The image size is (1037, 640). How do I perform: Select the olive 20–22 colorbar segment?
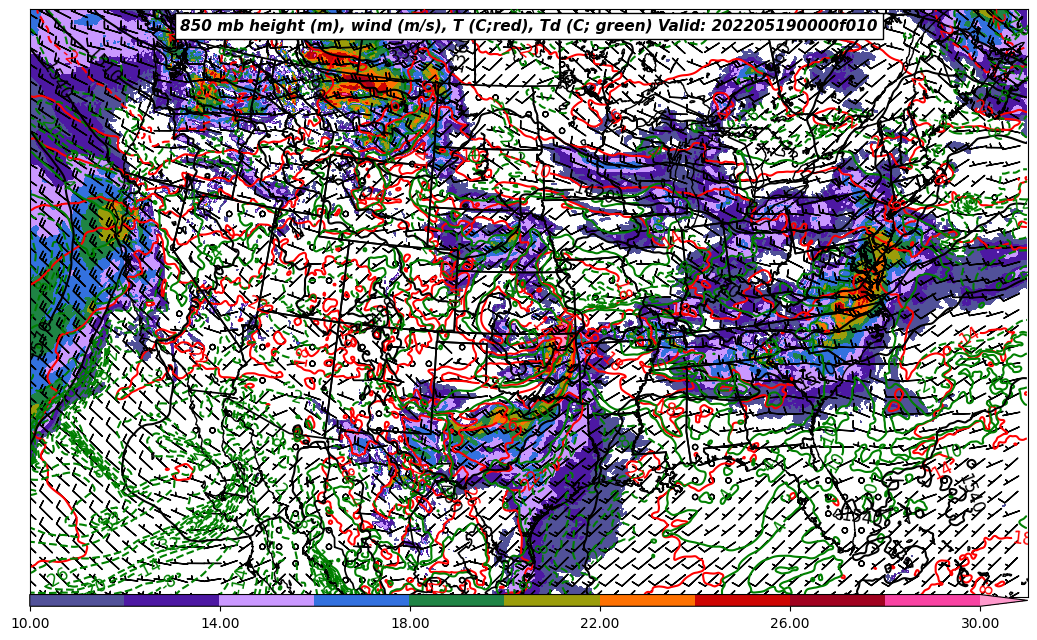[552, 600]
